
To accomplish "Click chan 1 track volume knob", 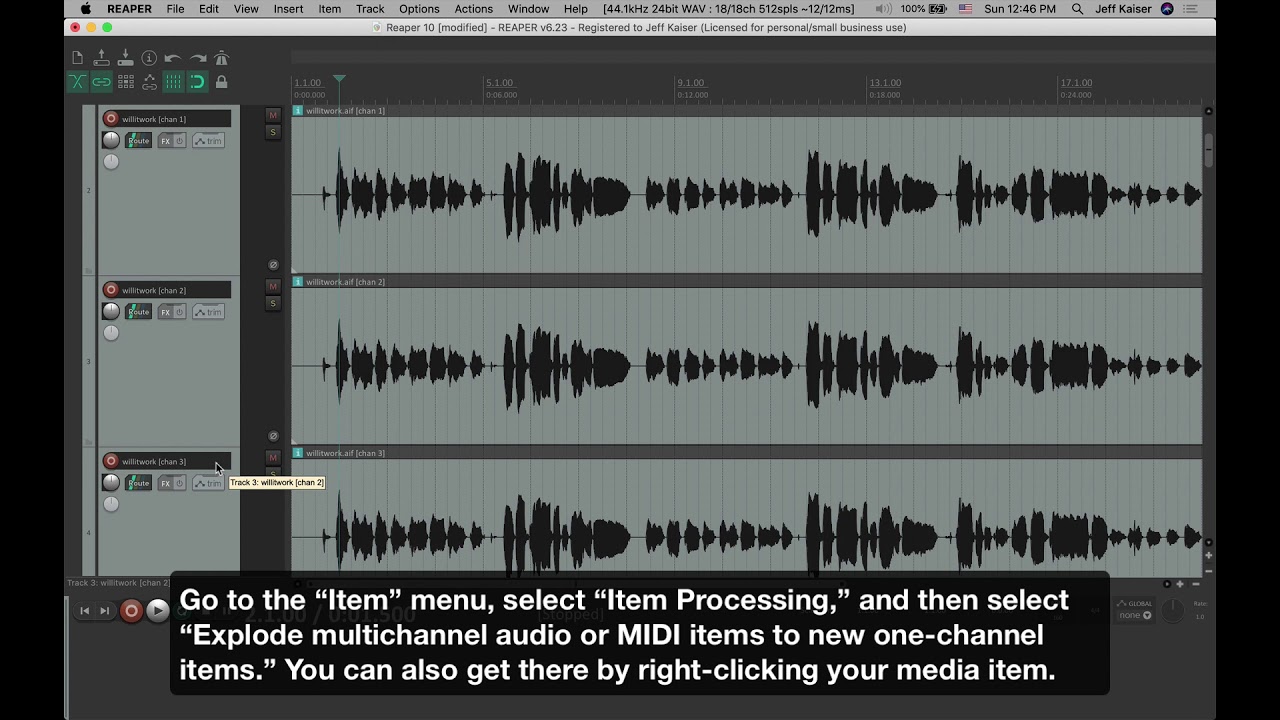I will click(x=111, y=141).
